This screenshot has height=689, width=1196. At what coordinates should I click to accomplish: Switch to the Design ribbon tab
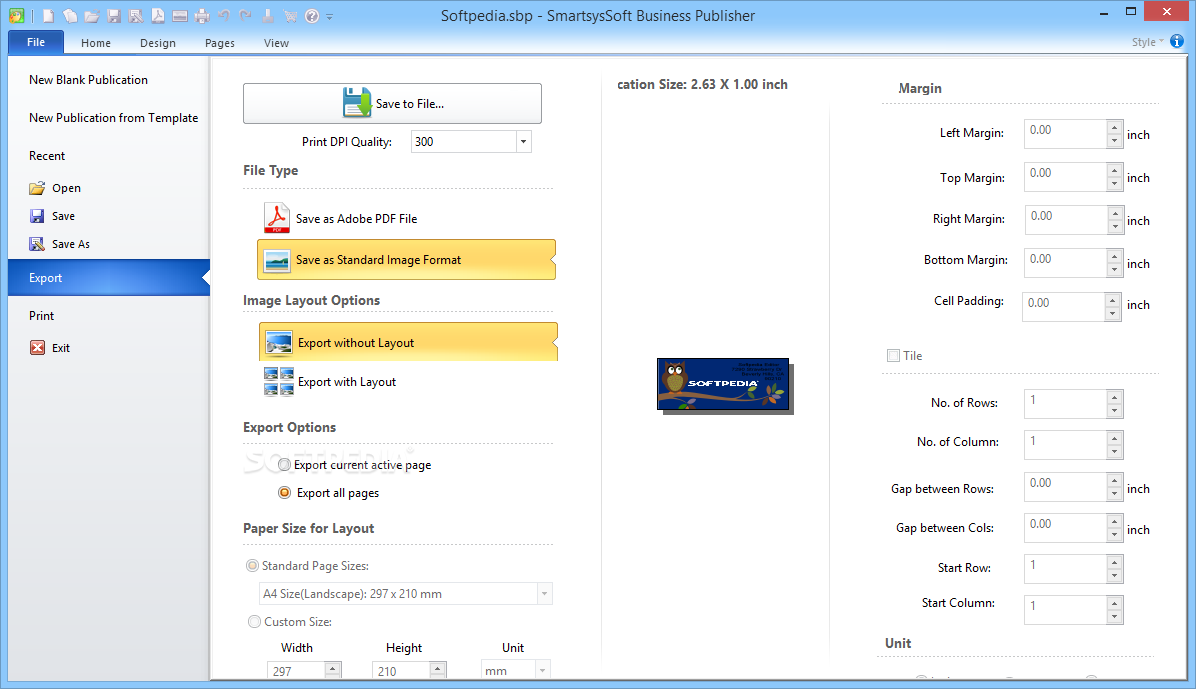[x=158, y=43]
